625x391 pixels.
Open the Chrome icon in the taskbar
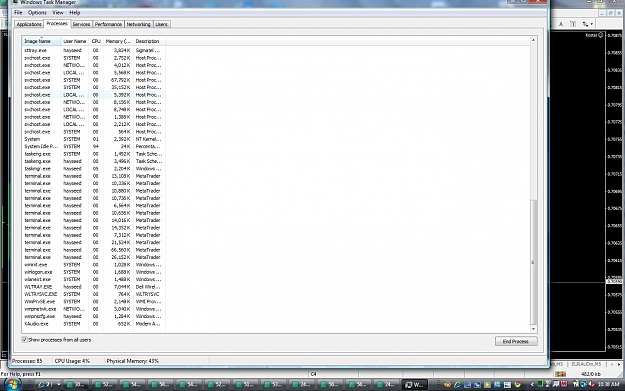pos(517,385)
